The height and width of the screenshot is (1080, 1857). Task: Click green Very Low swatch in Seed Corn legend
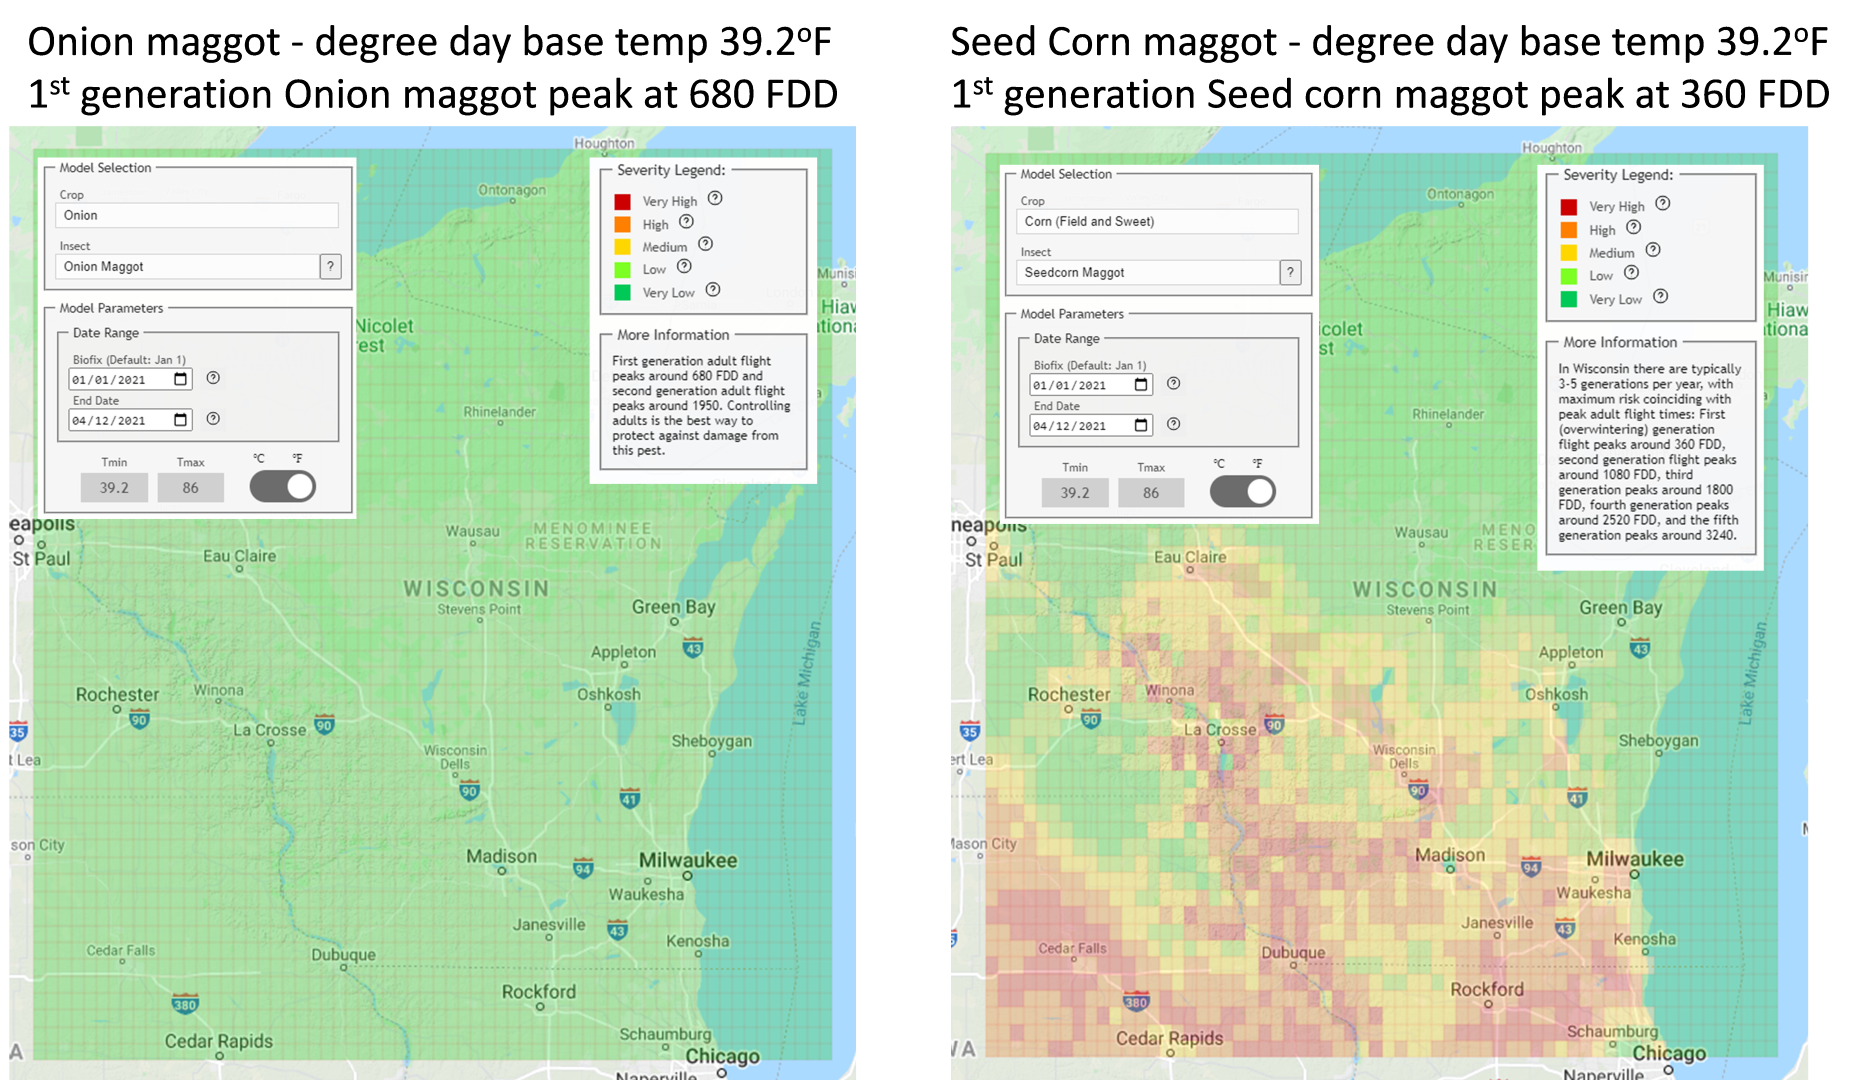pos(1569,299)
